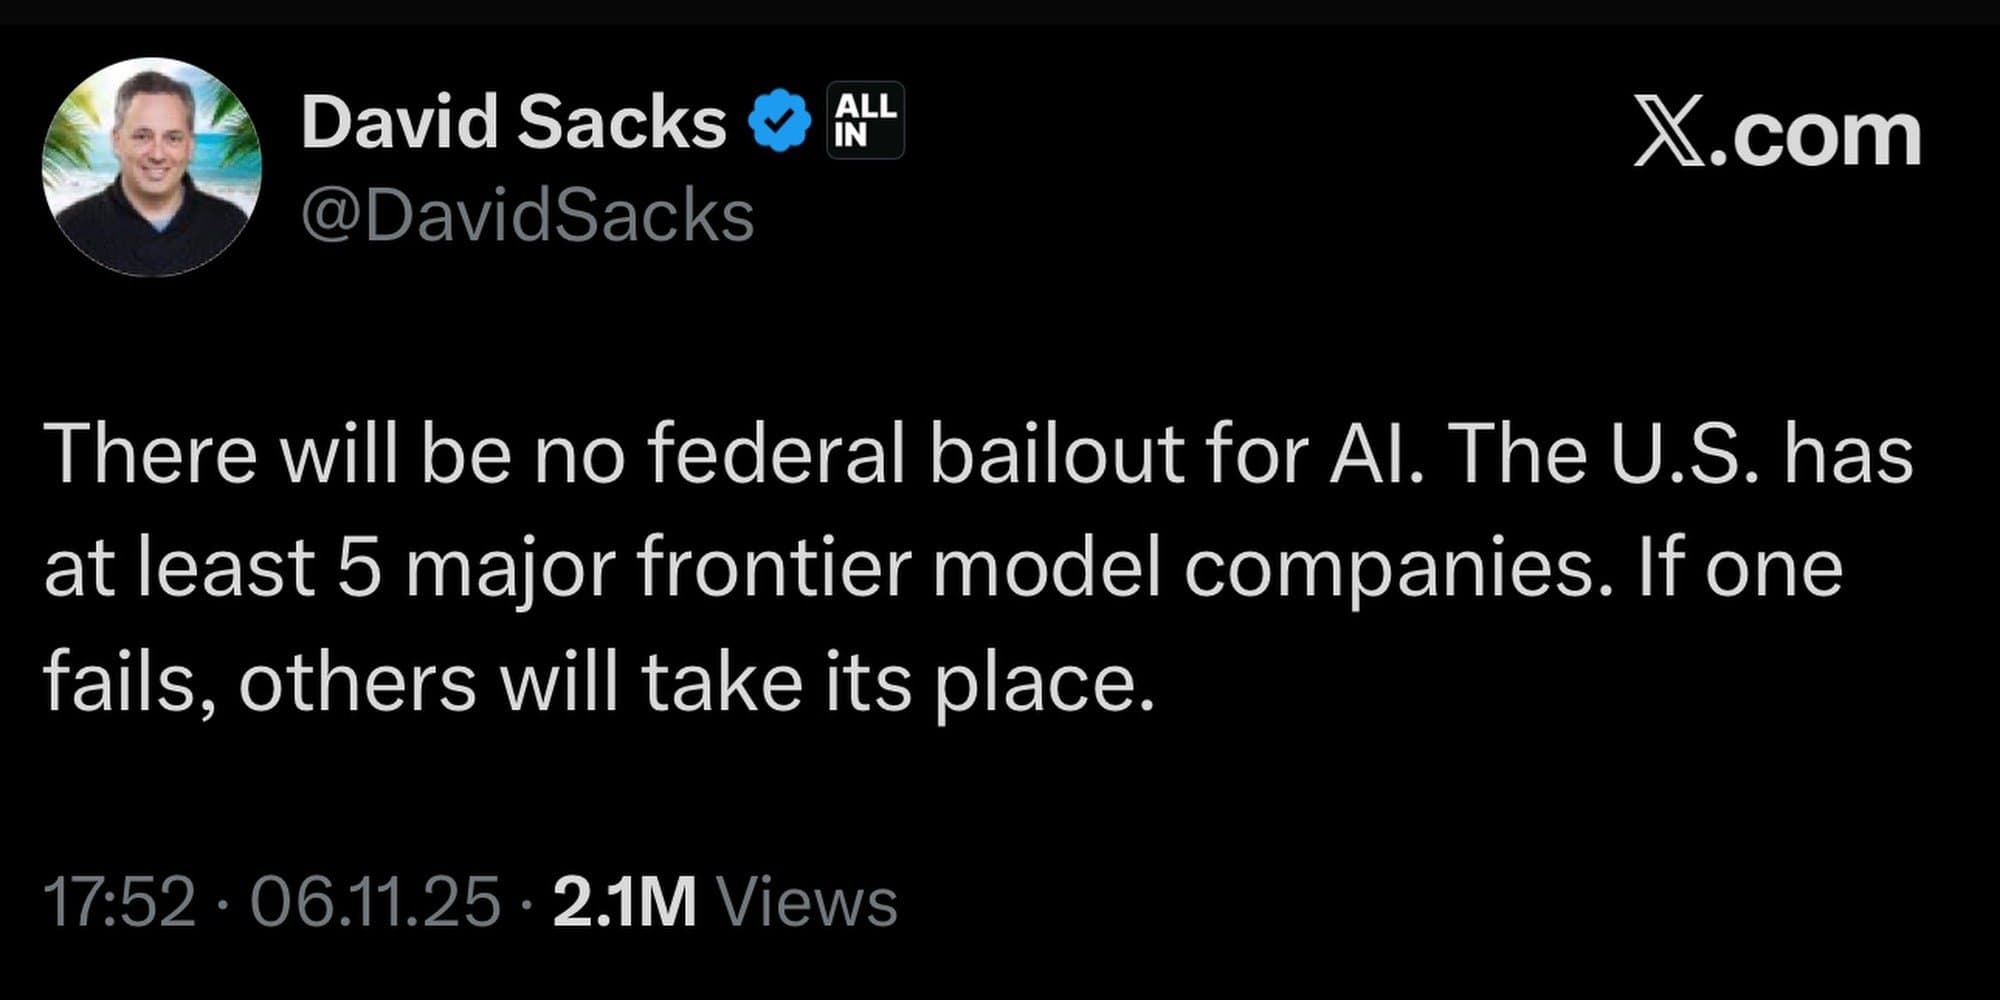Image resolution: width=2000 pixels, height=1000 pixels.
Task: Click the Views label
Action: tap(809, 902)
